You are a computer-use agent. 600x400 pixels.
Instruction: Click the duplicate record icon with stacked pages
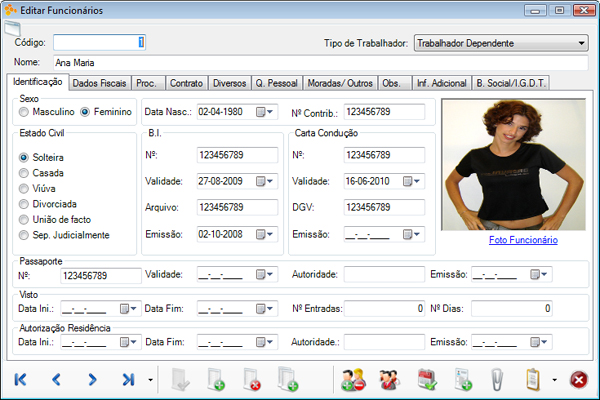point(288,379)
